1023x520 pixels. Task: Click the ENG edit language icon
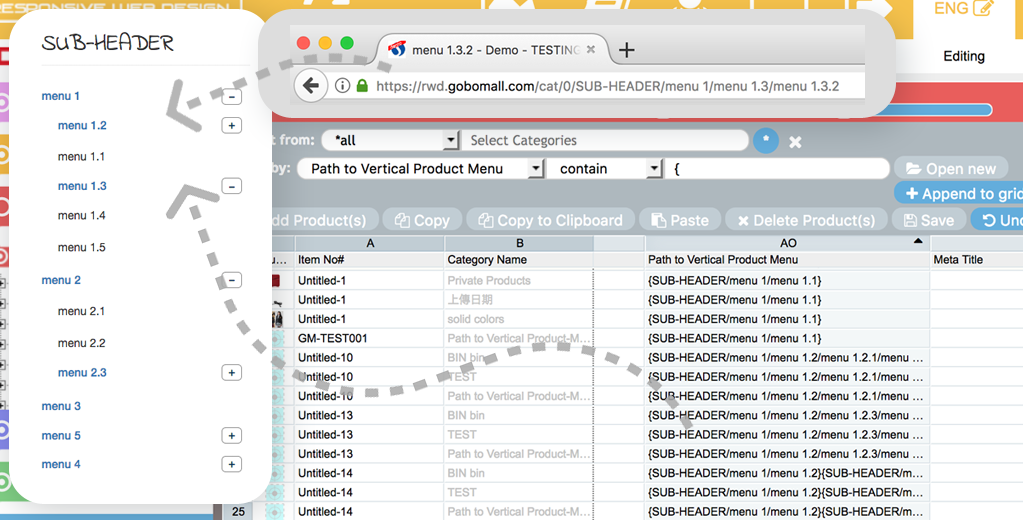(982, 9)
